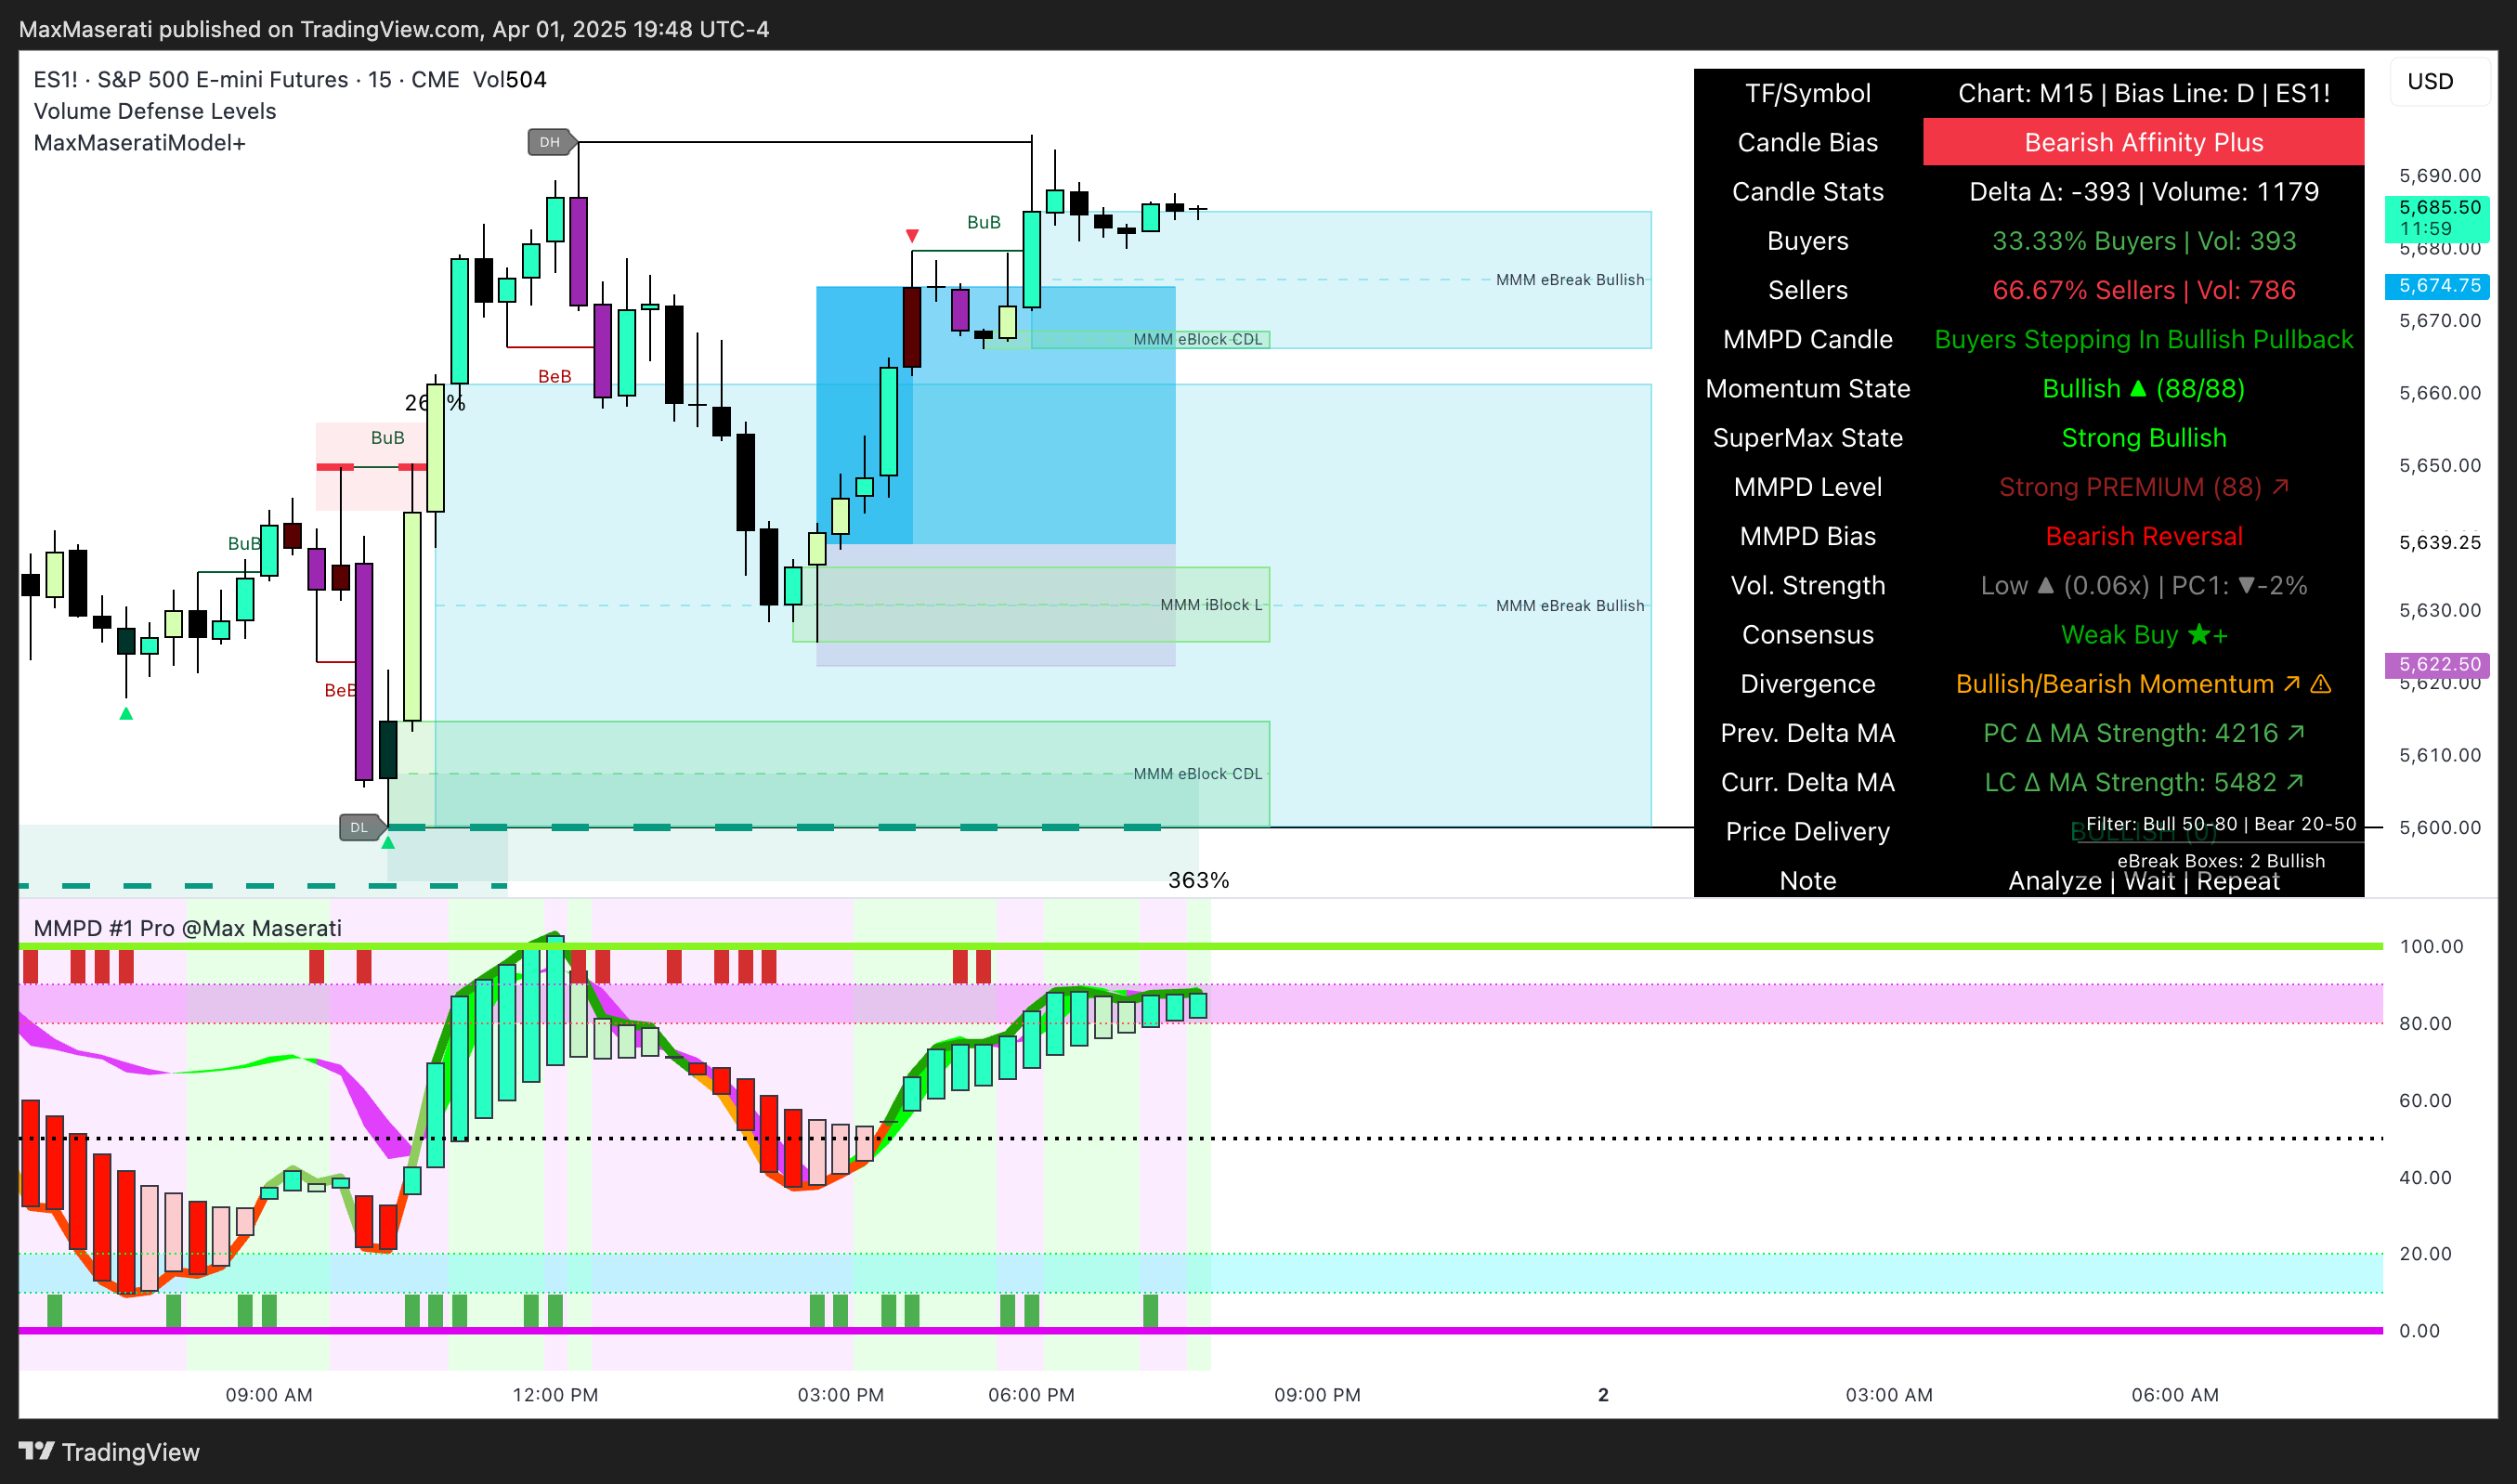Screen dimensions: 2517x1484
Task: Click the MMM iBlock L label
Action: pyautogui.click(x=1211, y=605)
